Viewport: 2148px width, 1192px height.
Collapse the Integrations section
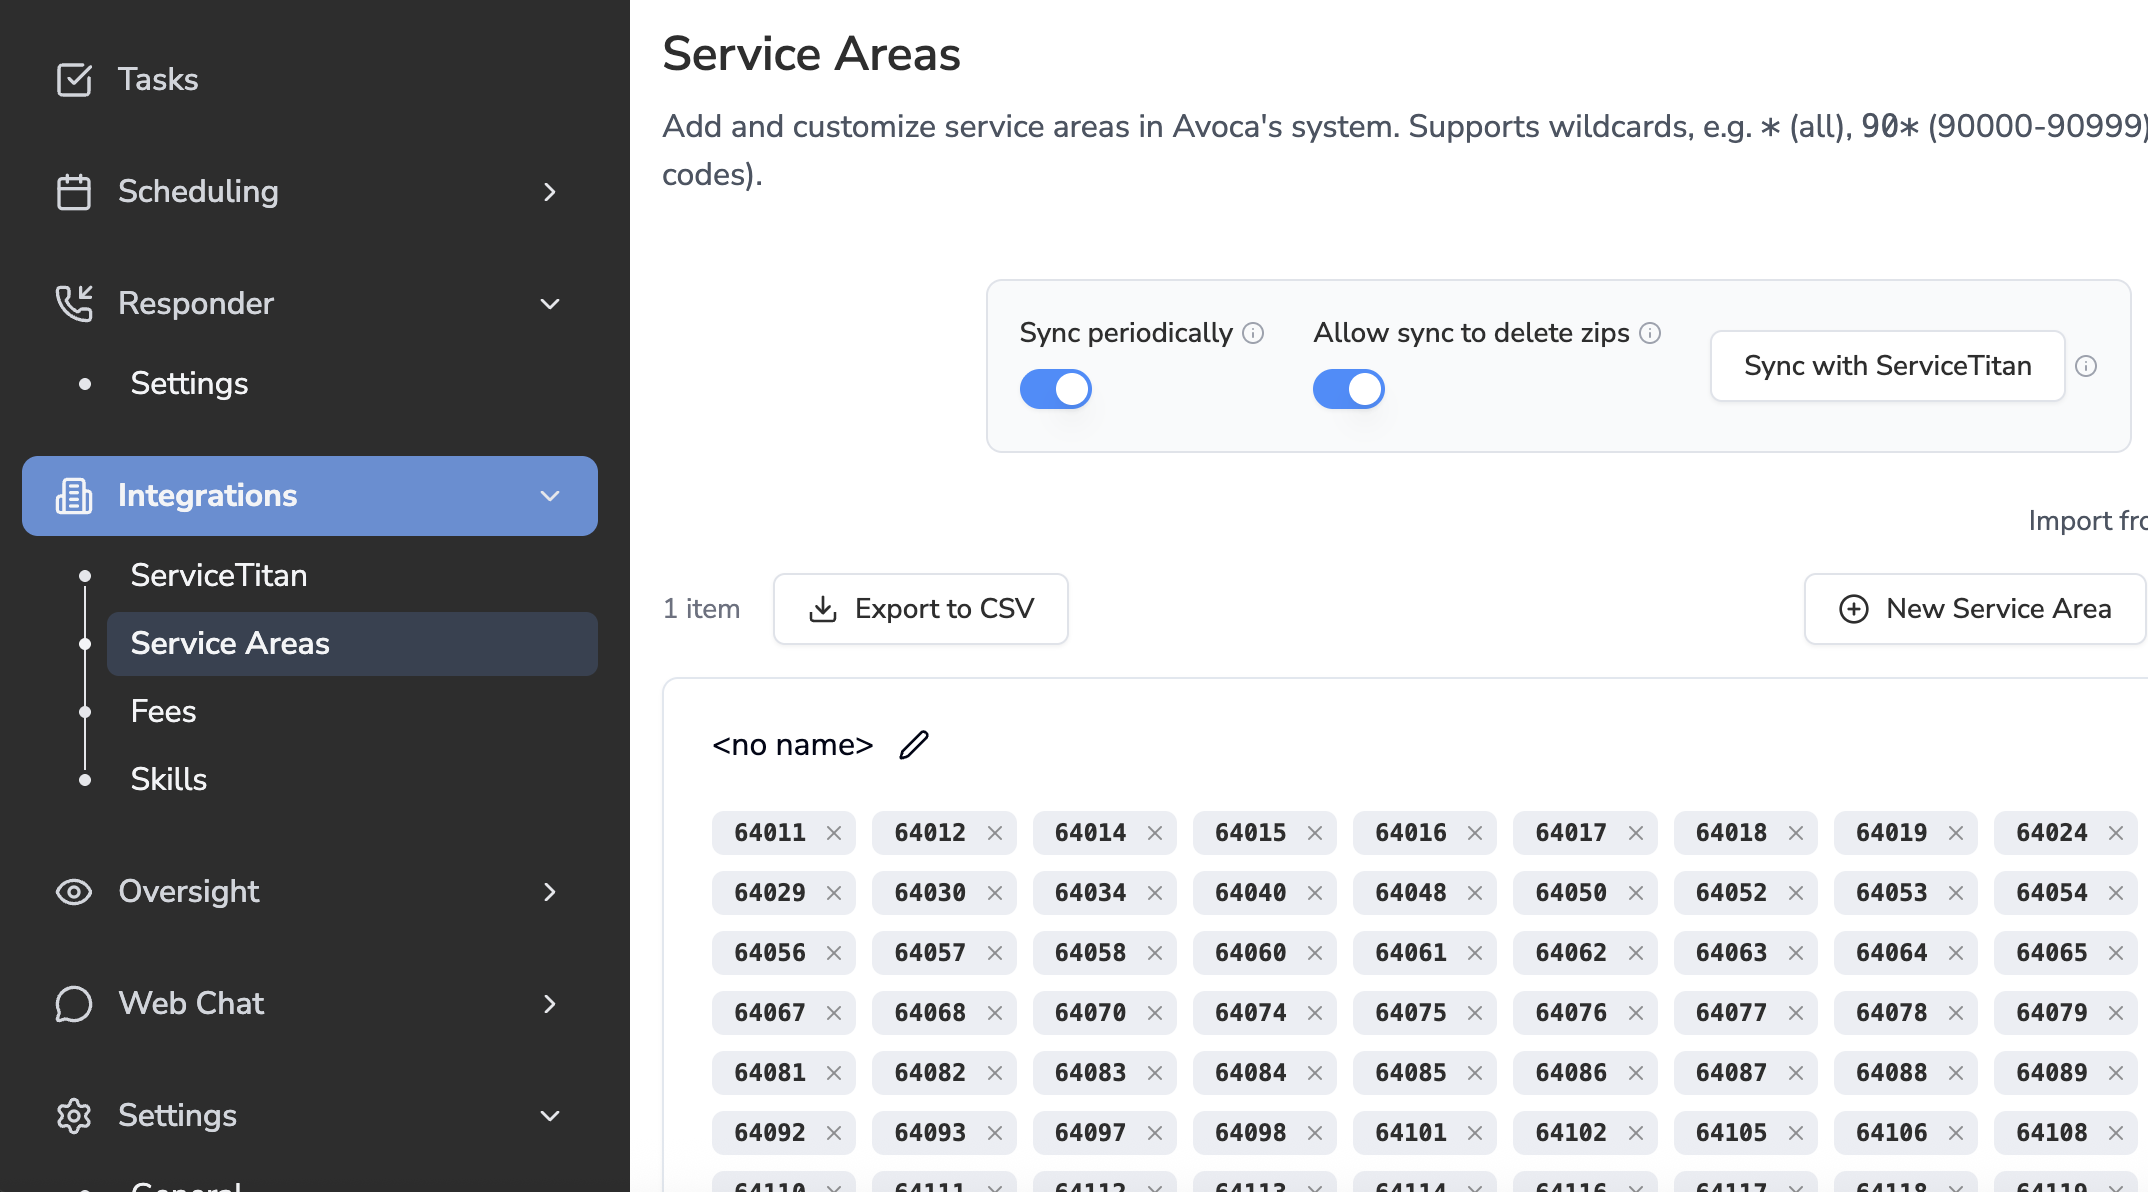(549, 496)
